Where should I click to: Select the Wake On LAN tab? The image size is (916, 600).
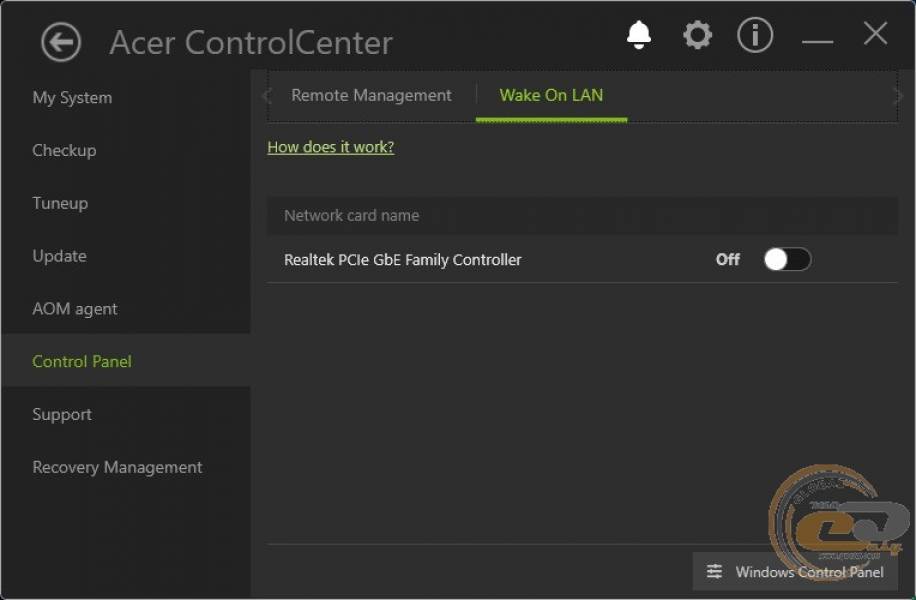[x=551, y=95]
